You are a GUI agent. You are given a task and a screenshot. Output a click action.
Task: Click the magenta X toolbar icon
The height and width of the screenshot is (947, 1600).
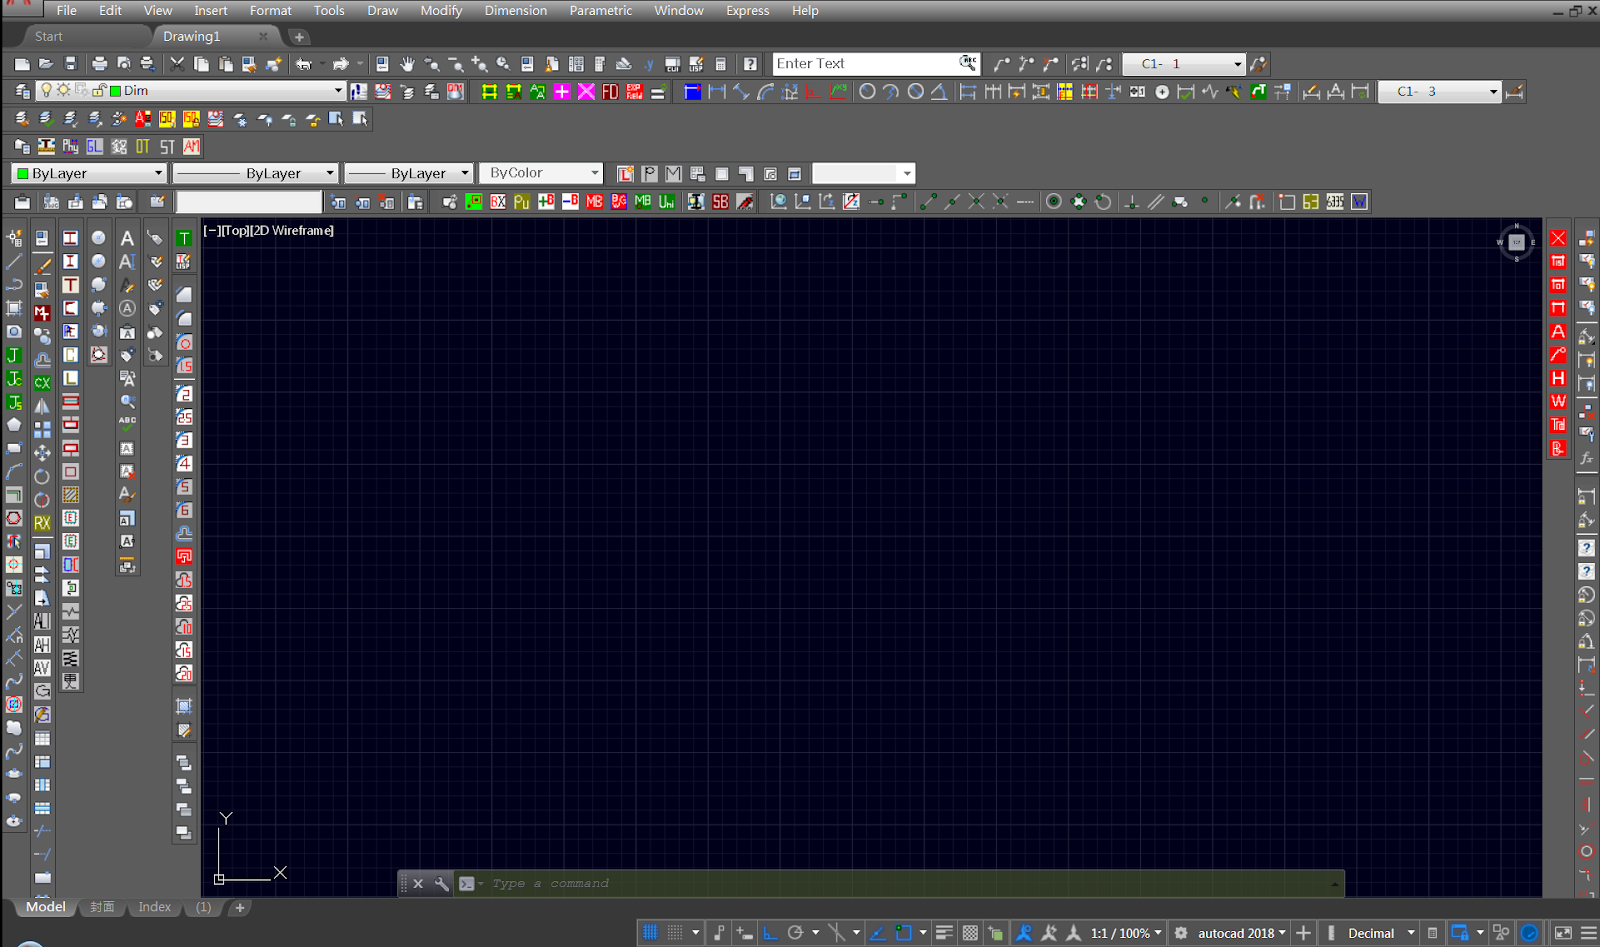(586, 91)
